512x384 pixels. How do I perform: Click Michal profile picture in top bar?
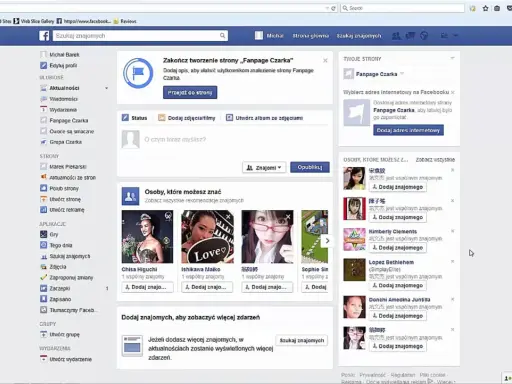click(259, 36)
